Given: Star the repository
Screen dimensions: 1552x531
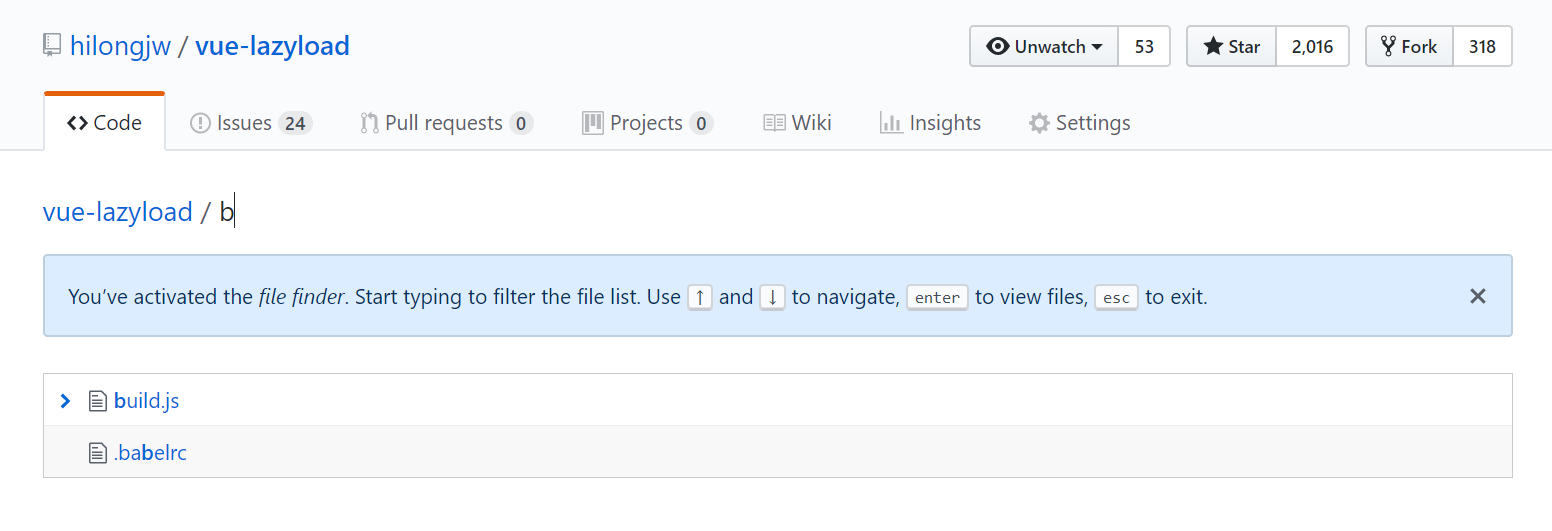Looking at the screenshot, I should tap(1232, 46).
